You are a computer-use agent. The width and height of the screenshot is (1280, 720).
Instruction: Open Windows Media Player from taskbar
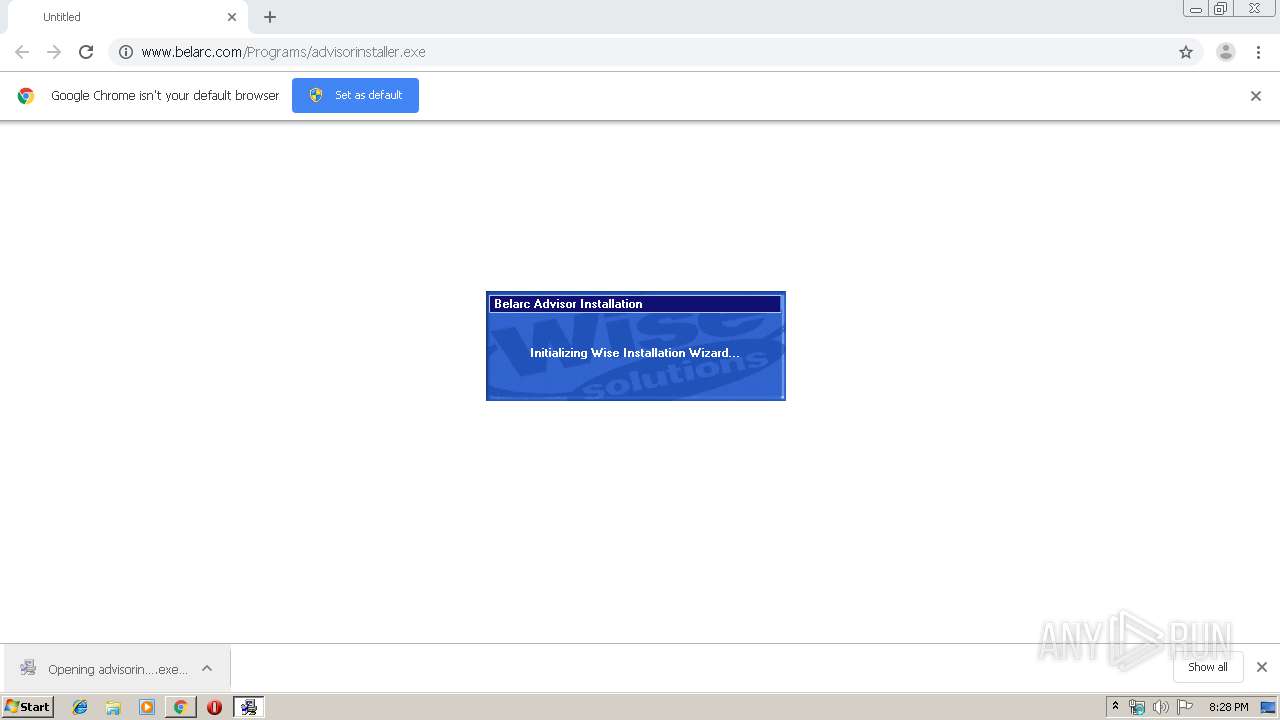coord(147,707)
